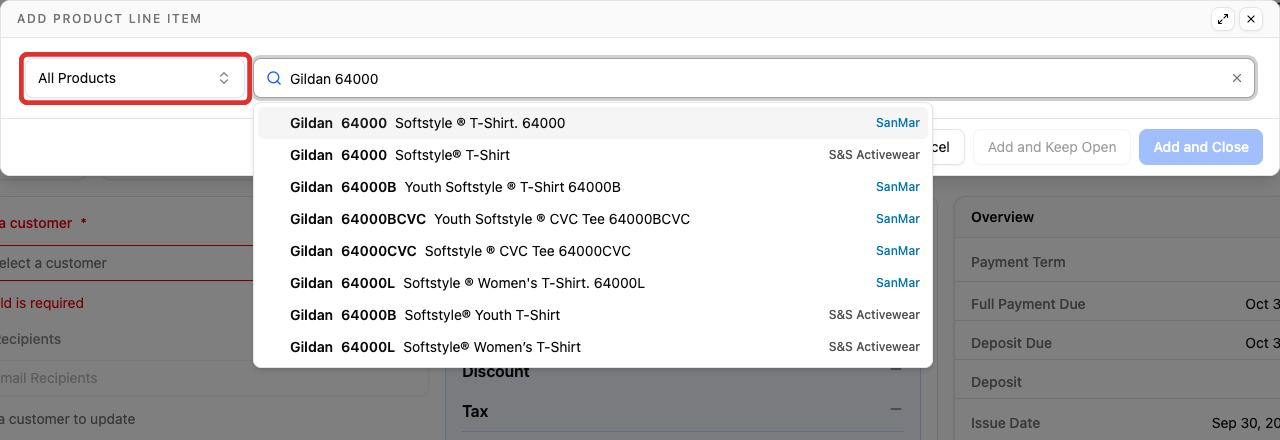Collapse the Discount section
Screen dimensions: 1280x440
pos(895,368)
